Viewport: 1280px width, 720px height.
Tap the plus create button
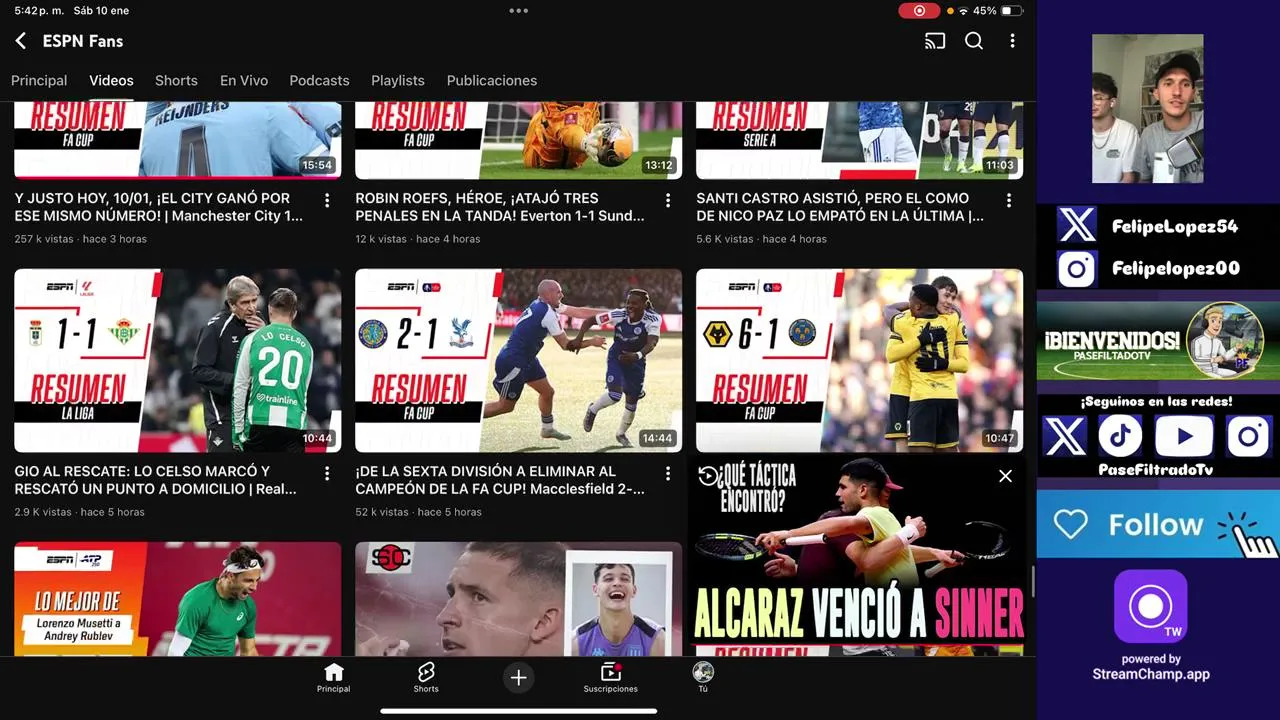[518, 678]
